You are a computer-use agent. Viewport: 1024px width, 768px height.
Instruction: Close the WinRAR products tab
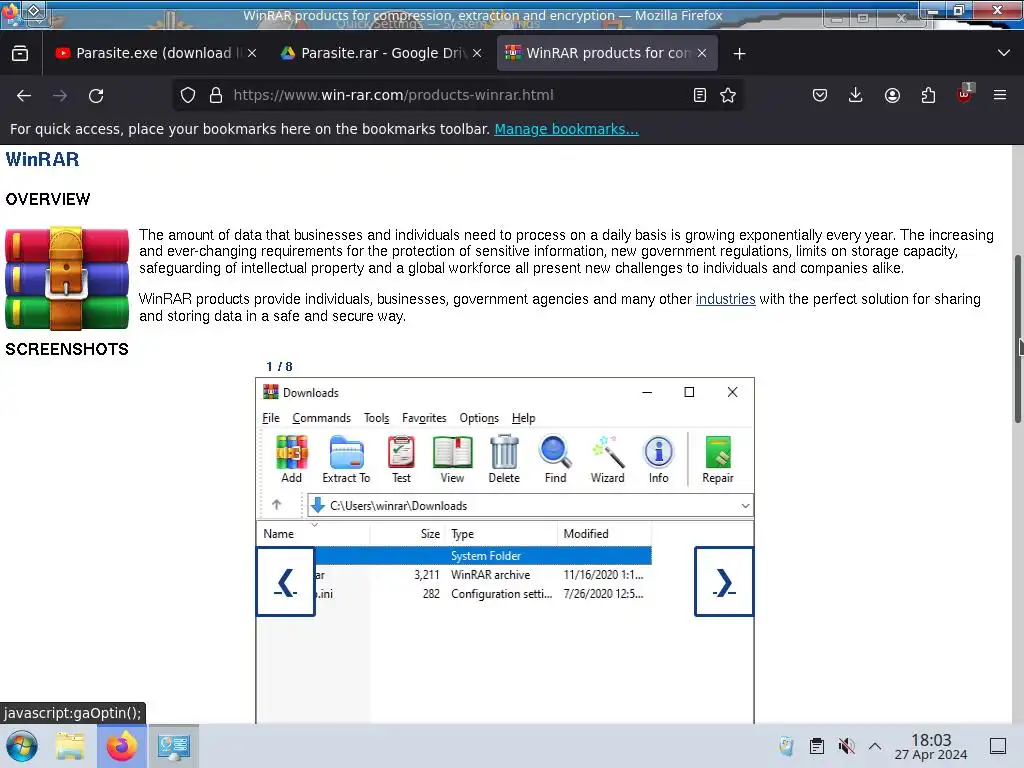point(702,53)
